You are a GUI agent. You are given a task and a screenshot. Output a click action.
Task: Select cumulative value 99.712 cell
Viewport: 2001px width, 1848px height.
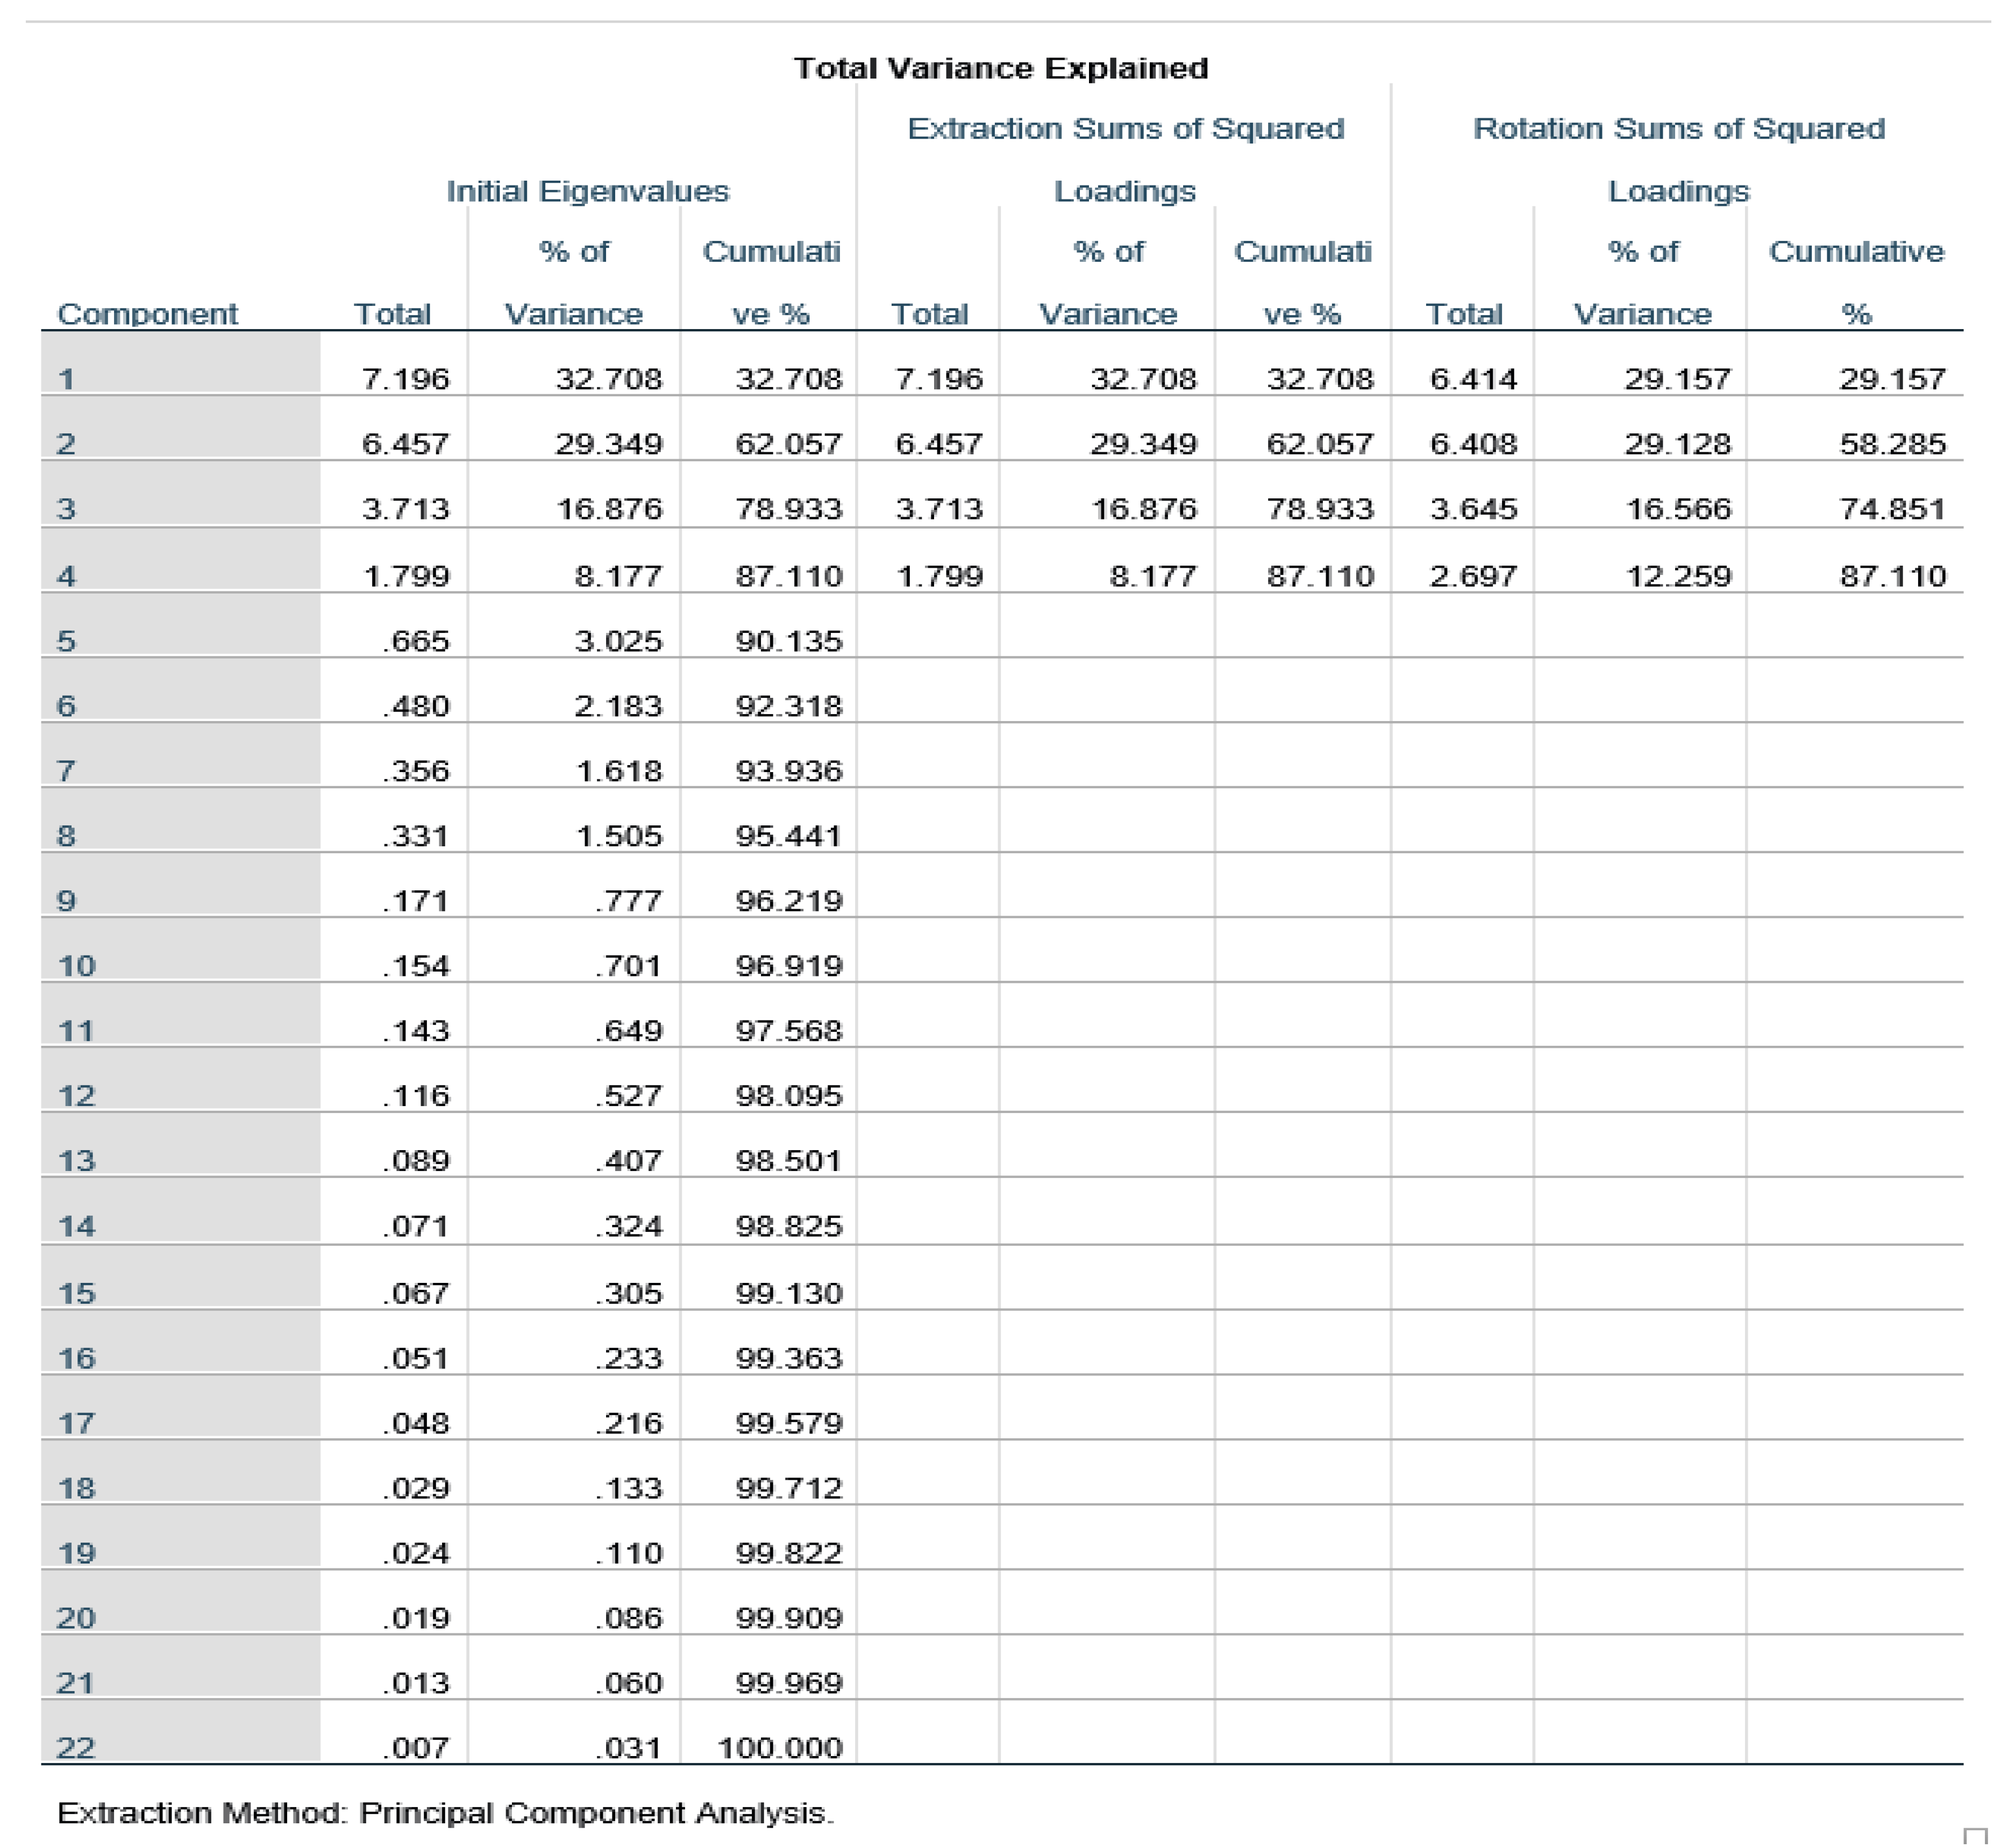pyautogui.click(x=788, y=1489)
